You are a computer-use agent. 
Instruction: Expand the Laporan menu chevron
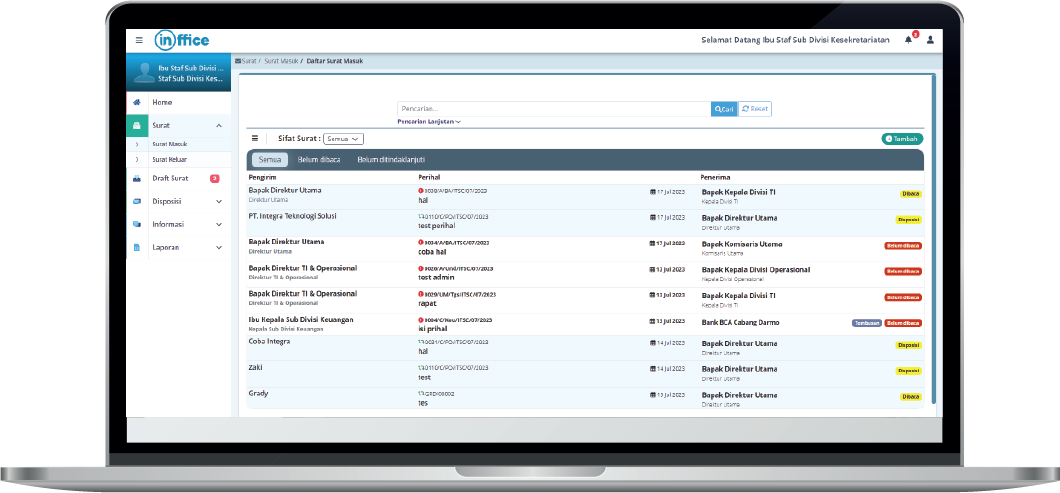(218, 247)
